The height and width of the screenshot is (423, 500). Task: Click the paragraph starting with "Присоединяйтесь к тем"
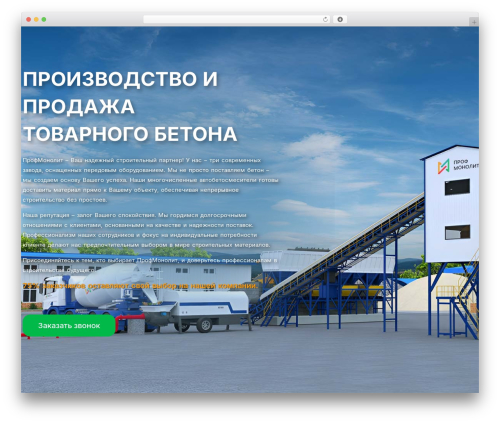(x=150, y=265)
